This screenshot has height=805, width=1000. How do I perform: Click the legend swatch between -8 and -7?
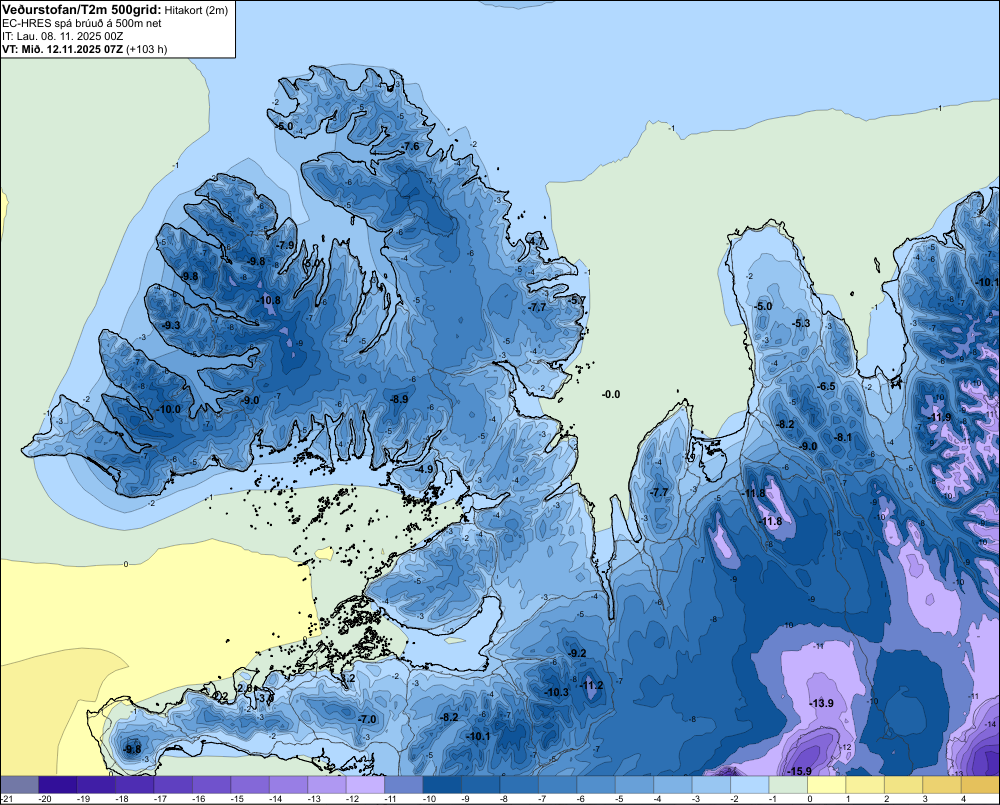click(519, 785)
